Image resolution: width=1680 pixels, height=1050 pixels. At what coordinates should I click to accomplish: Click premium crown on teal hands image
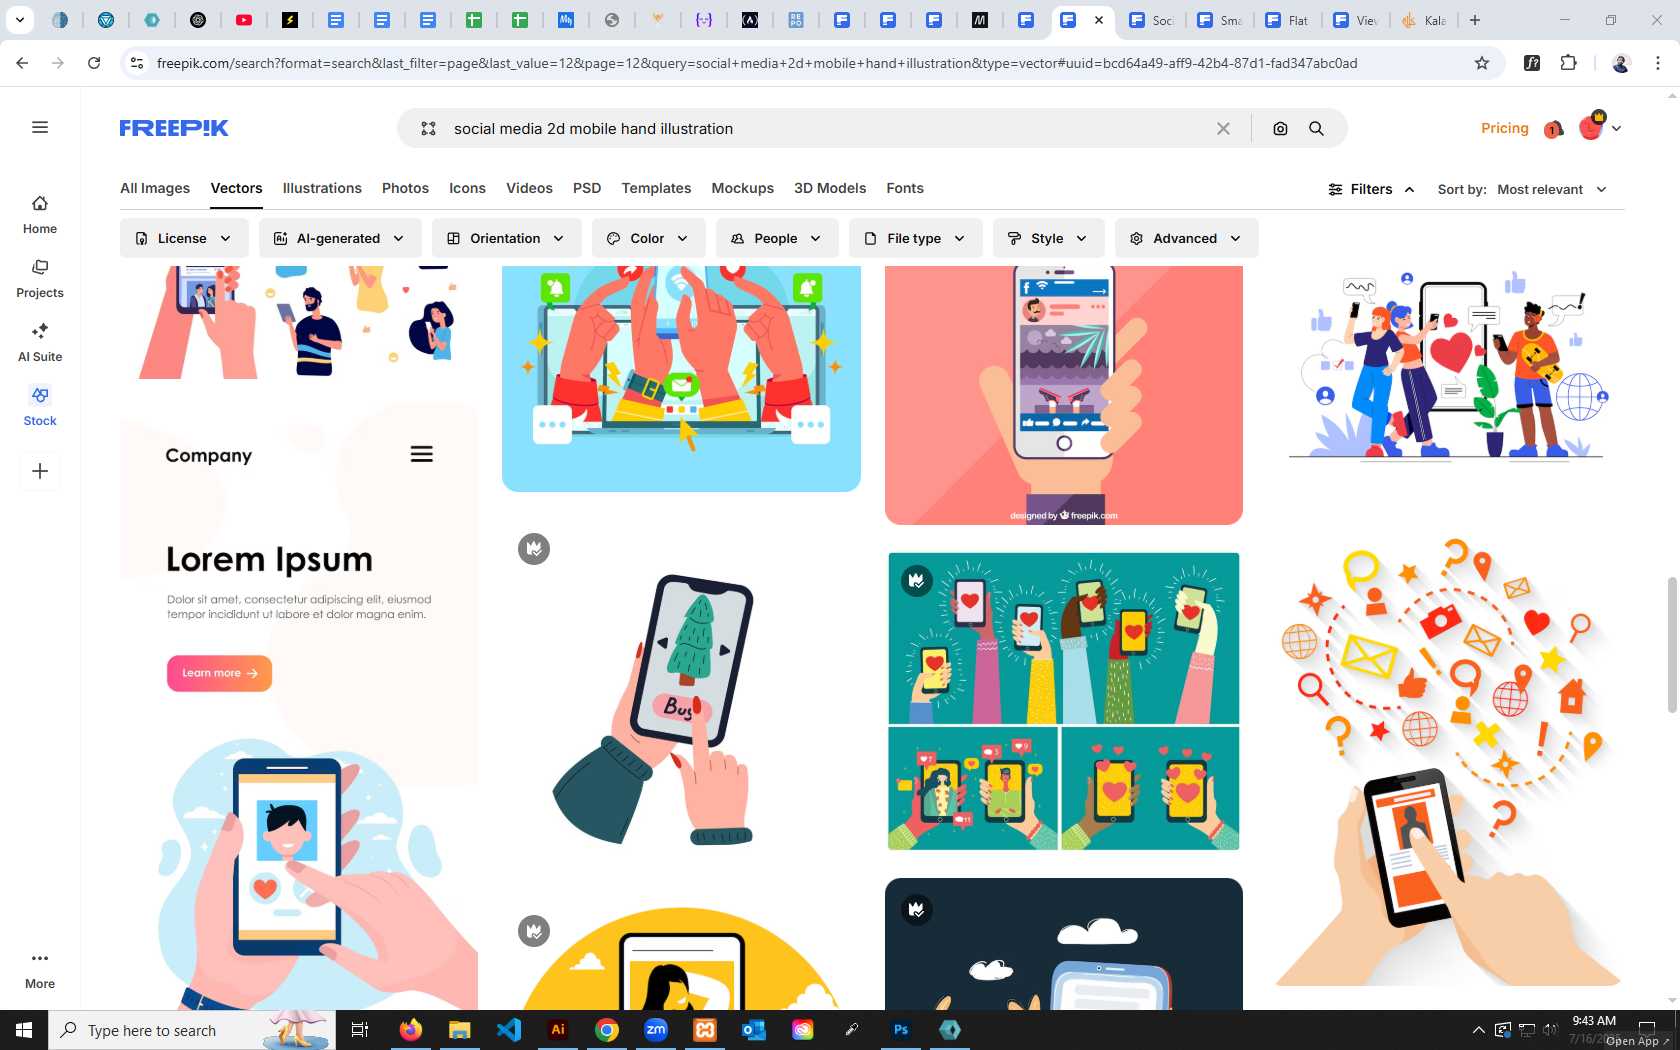pos(916,580)
